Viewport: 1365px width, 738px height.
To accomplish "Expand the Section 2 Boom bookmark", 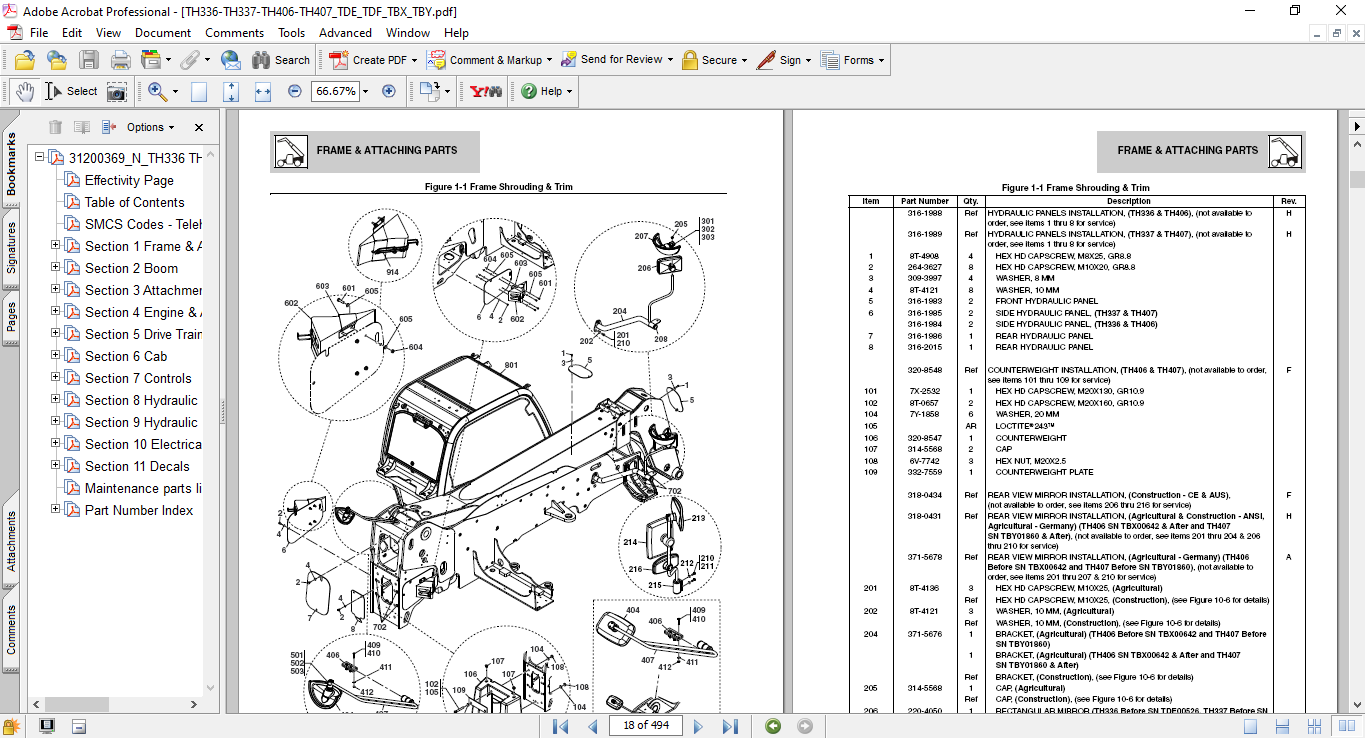I will pyautogui.click(x=56, y=268).
